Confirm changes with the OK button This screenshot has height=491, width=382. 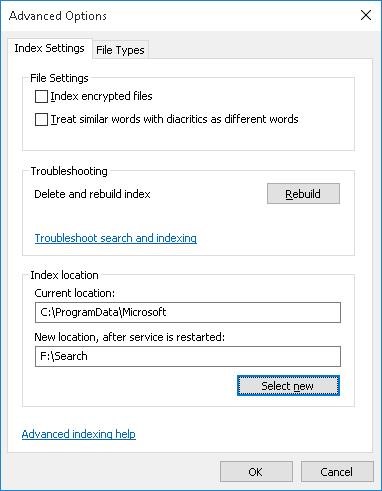[256, 472]
